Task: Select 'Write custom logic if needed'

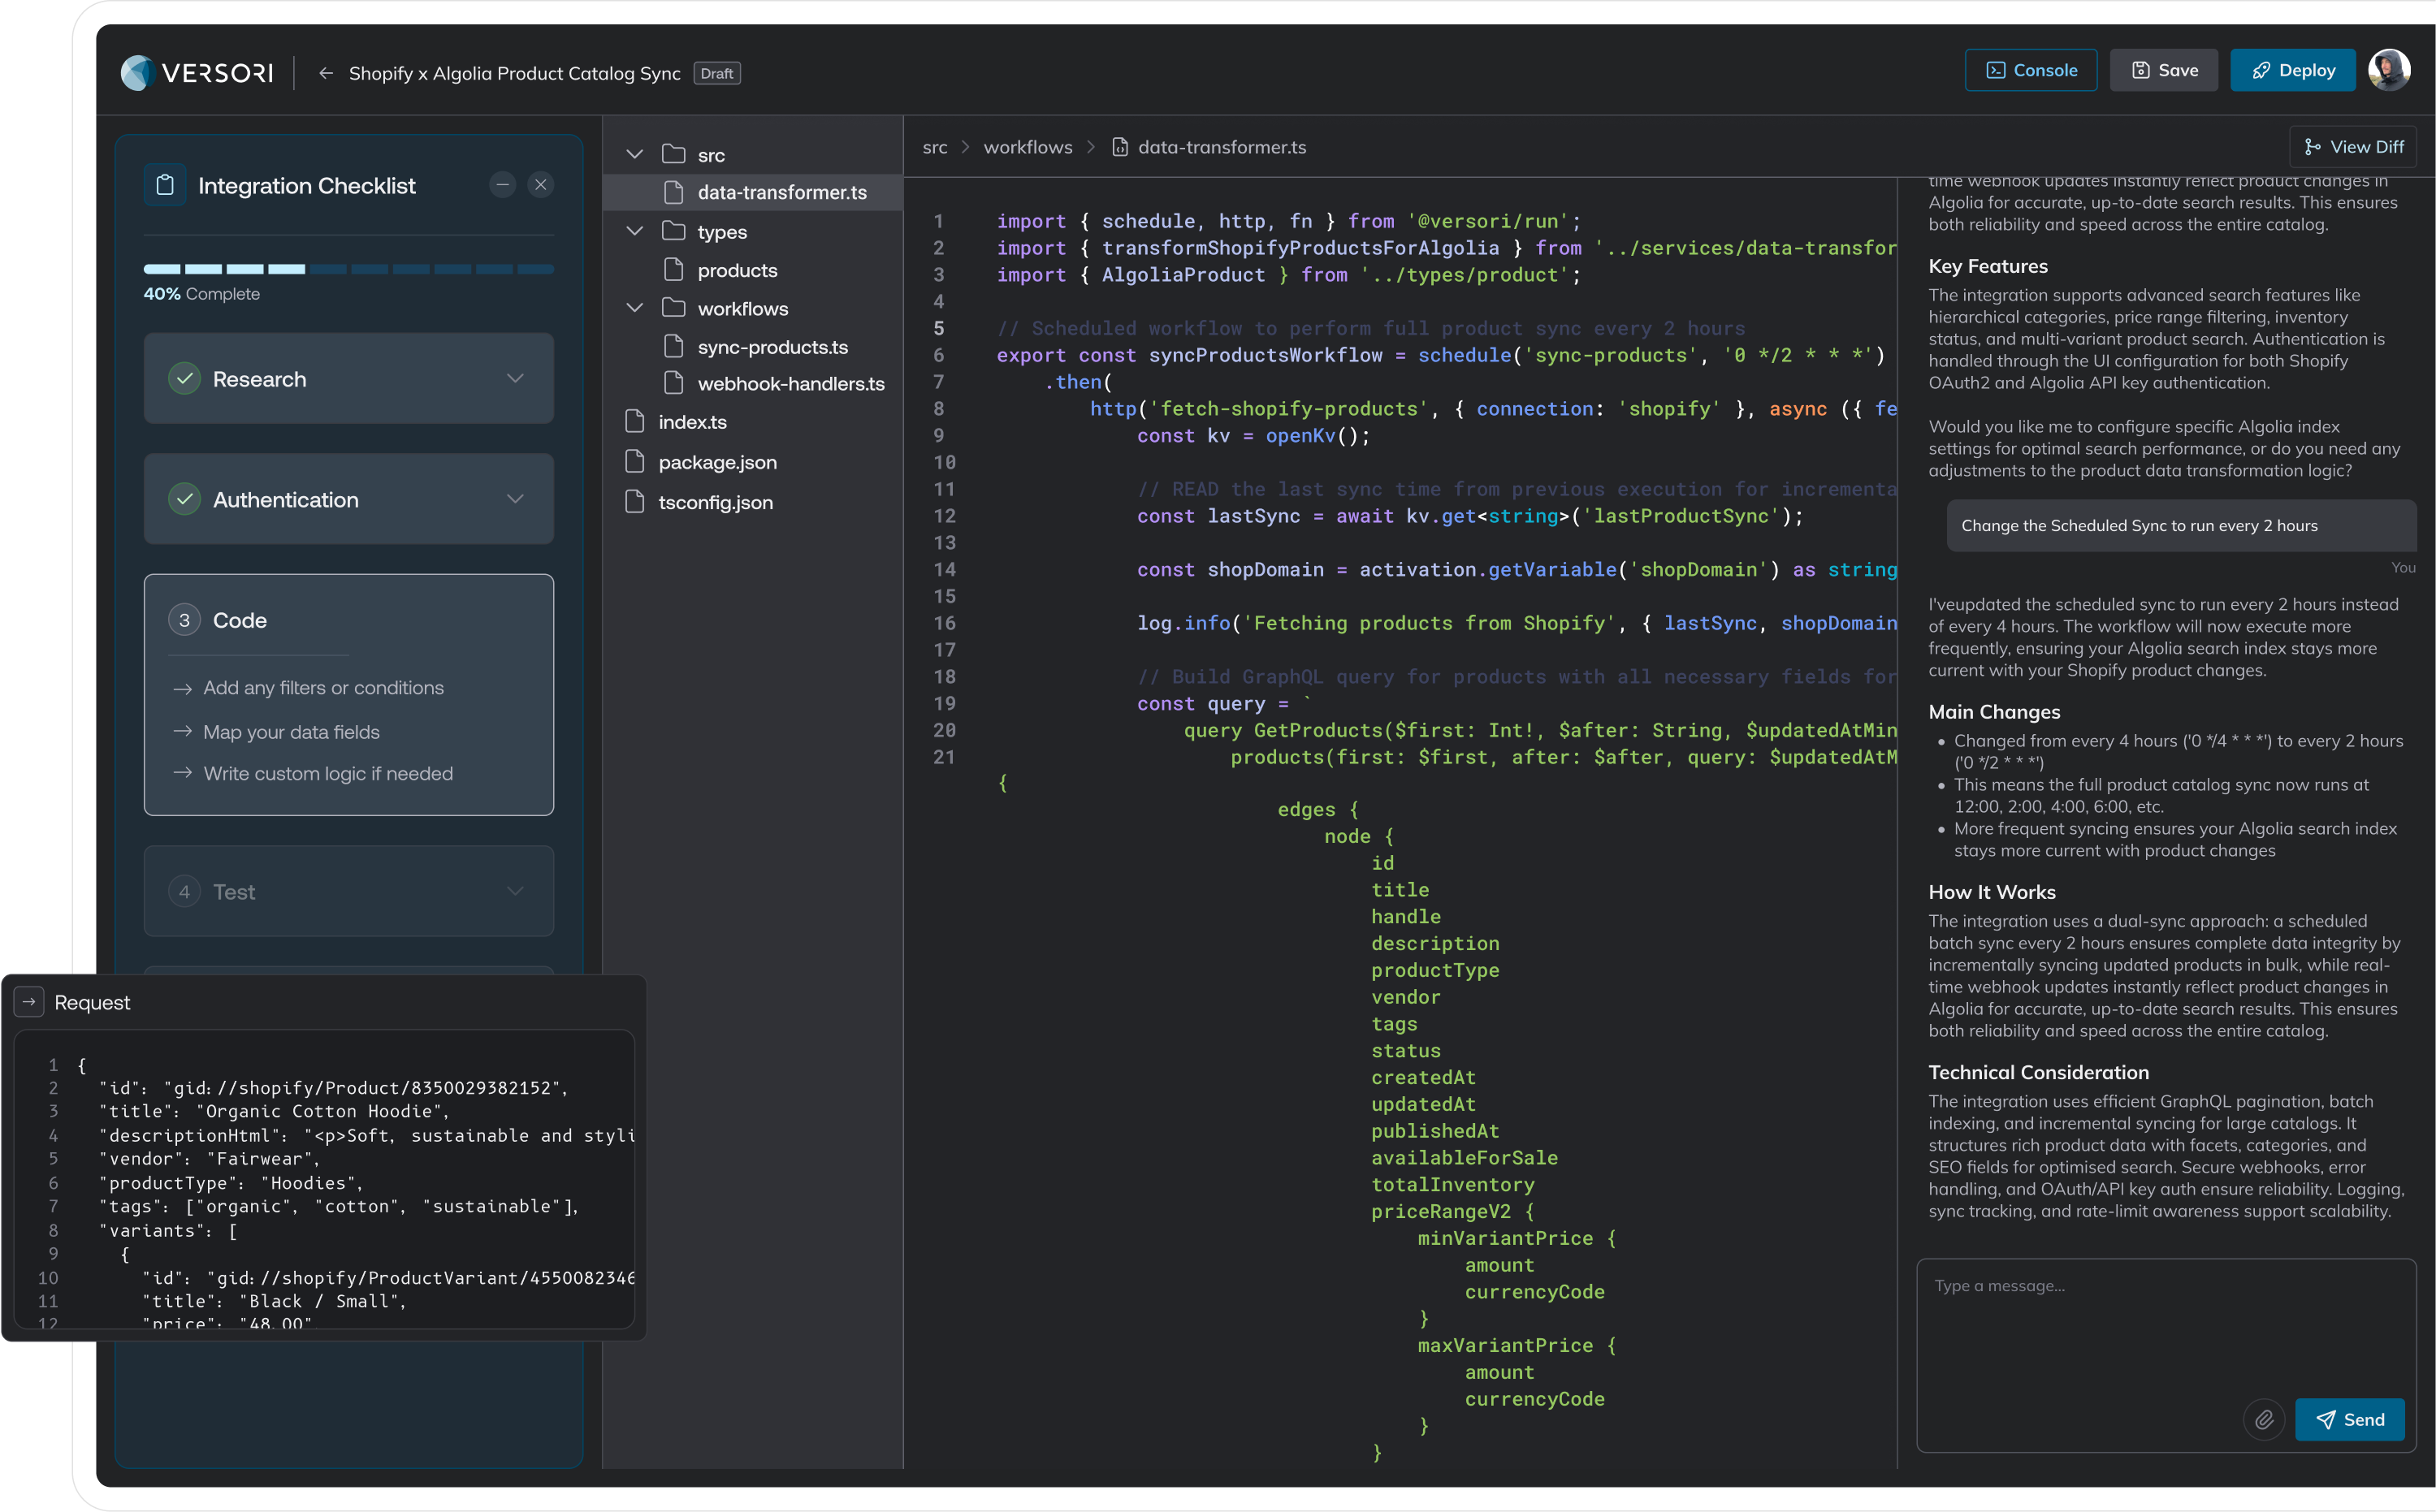Action: point(328,774)
